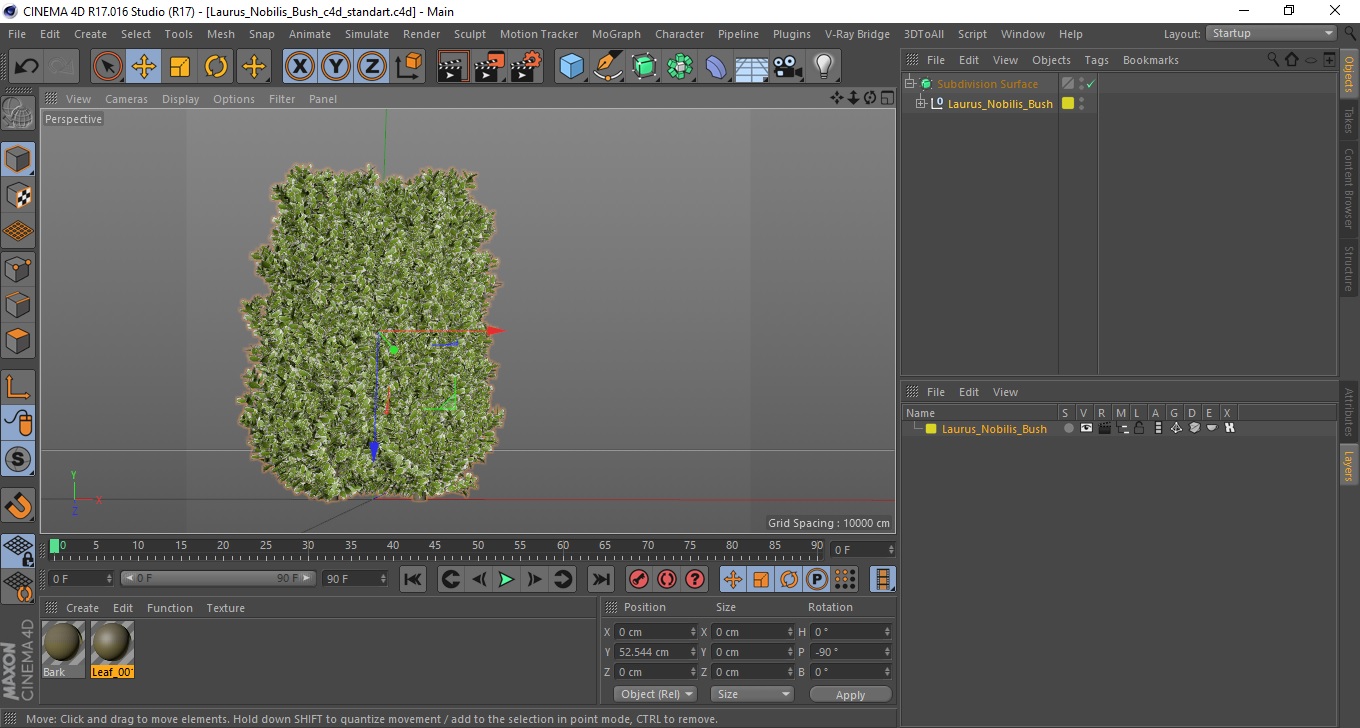Open the Layout dropdown
This screenshot has height=728, width=1360.
(1271, 33)
